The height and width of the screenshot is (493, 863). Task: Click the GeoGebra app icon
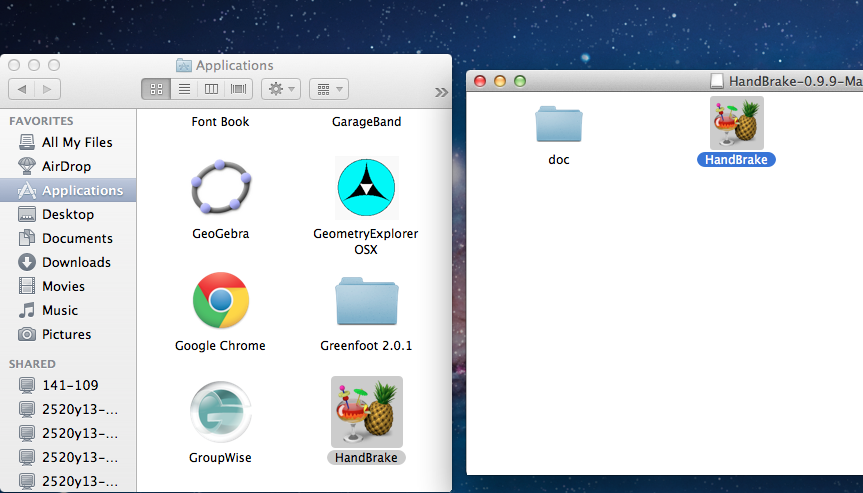pyautogui.click(x=221, y=187)
